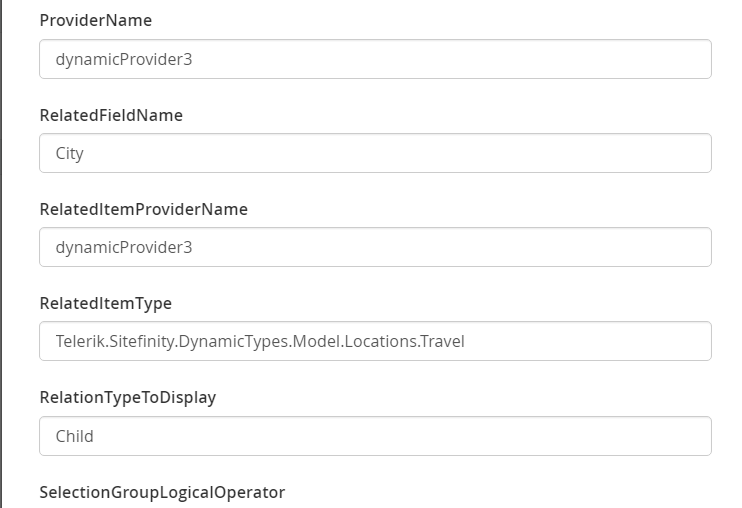The height and width of the screenshot is (508, 742).
Task: Select the RelatedItemProviderName text box
Action: [x=375, y=247]
